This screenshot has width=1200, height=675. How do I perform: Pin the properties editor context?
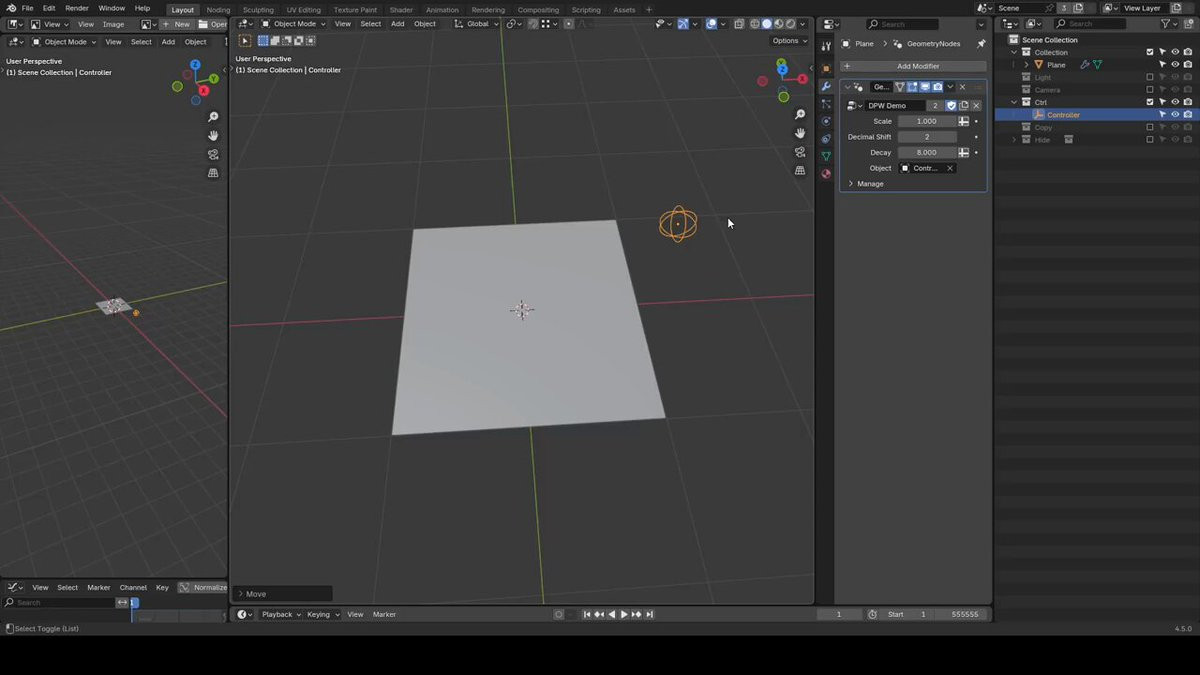coord(981,44)
